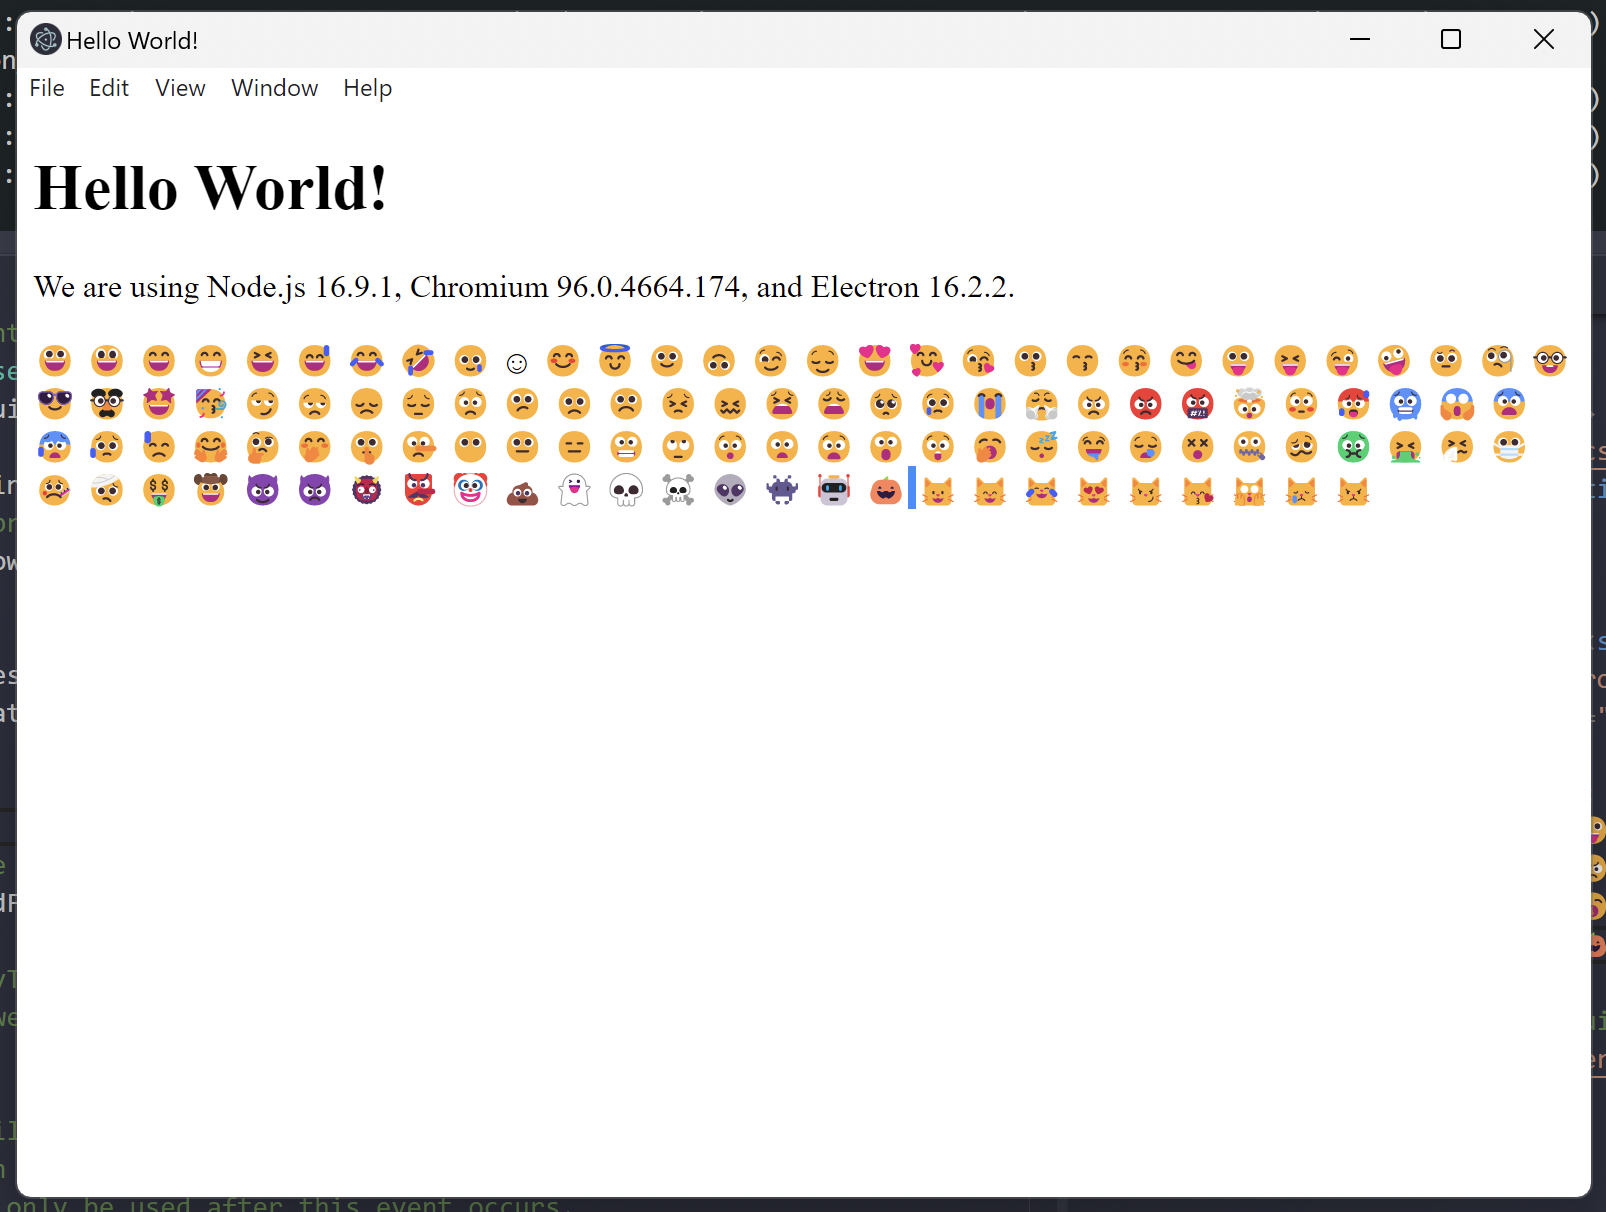1606x1212 pixels.
Task: Click the jack-o-lantern pumpkin emoji
Action: point(886,491)
